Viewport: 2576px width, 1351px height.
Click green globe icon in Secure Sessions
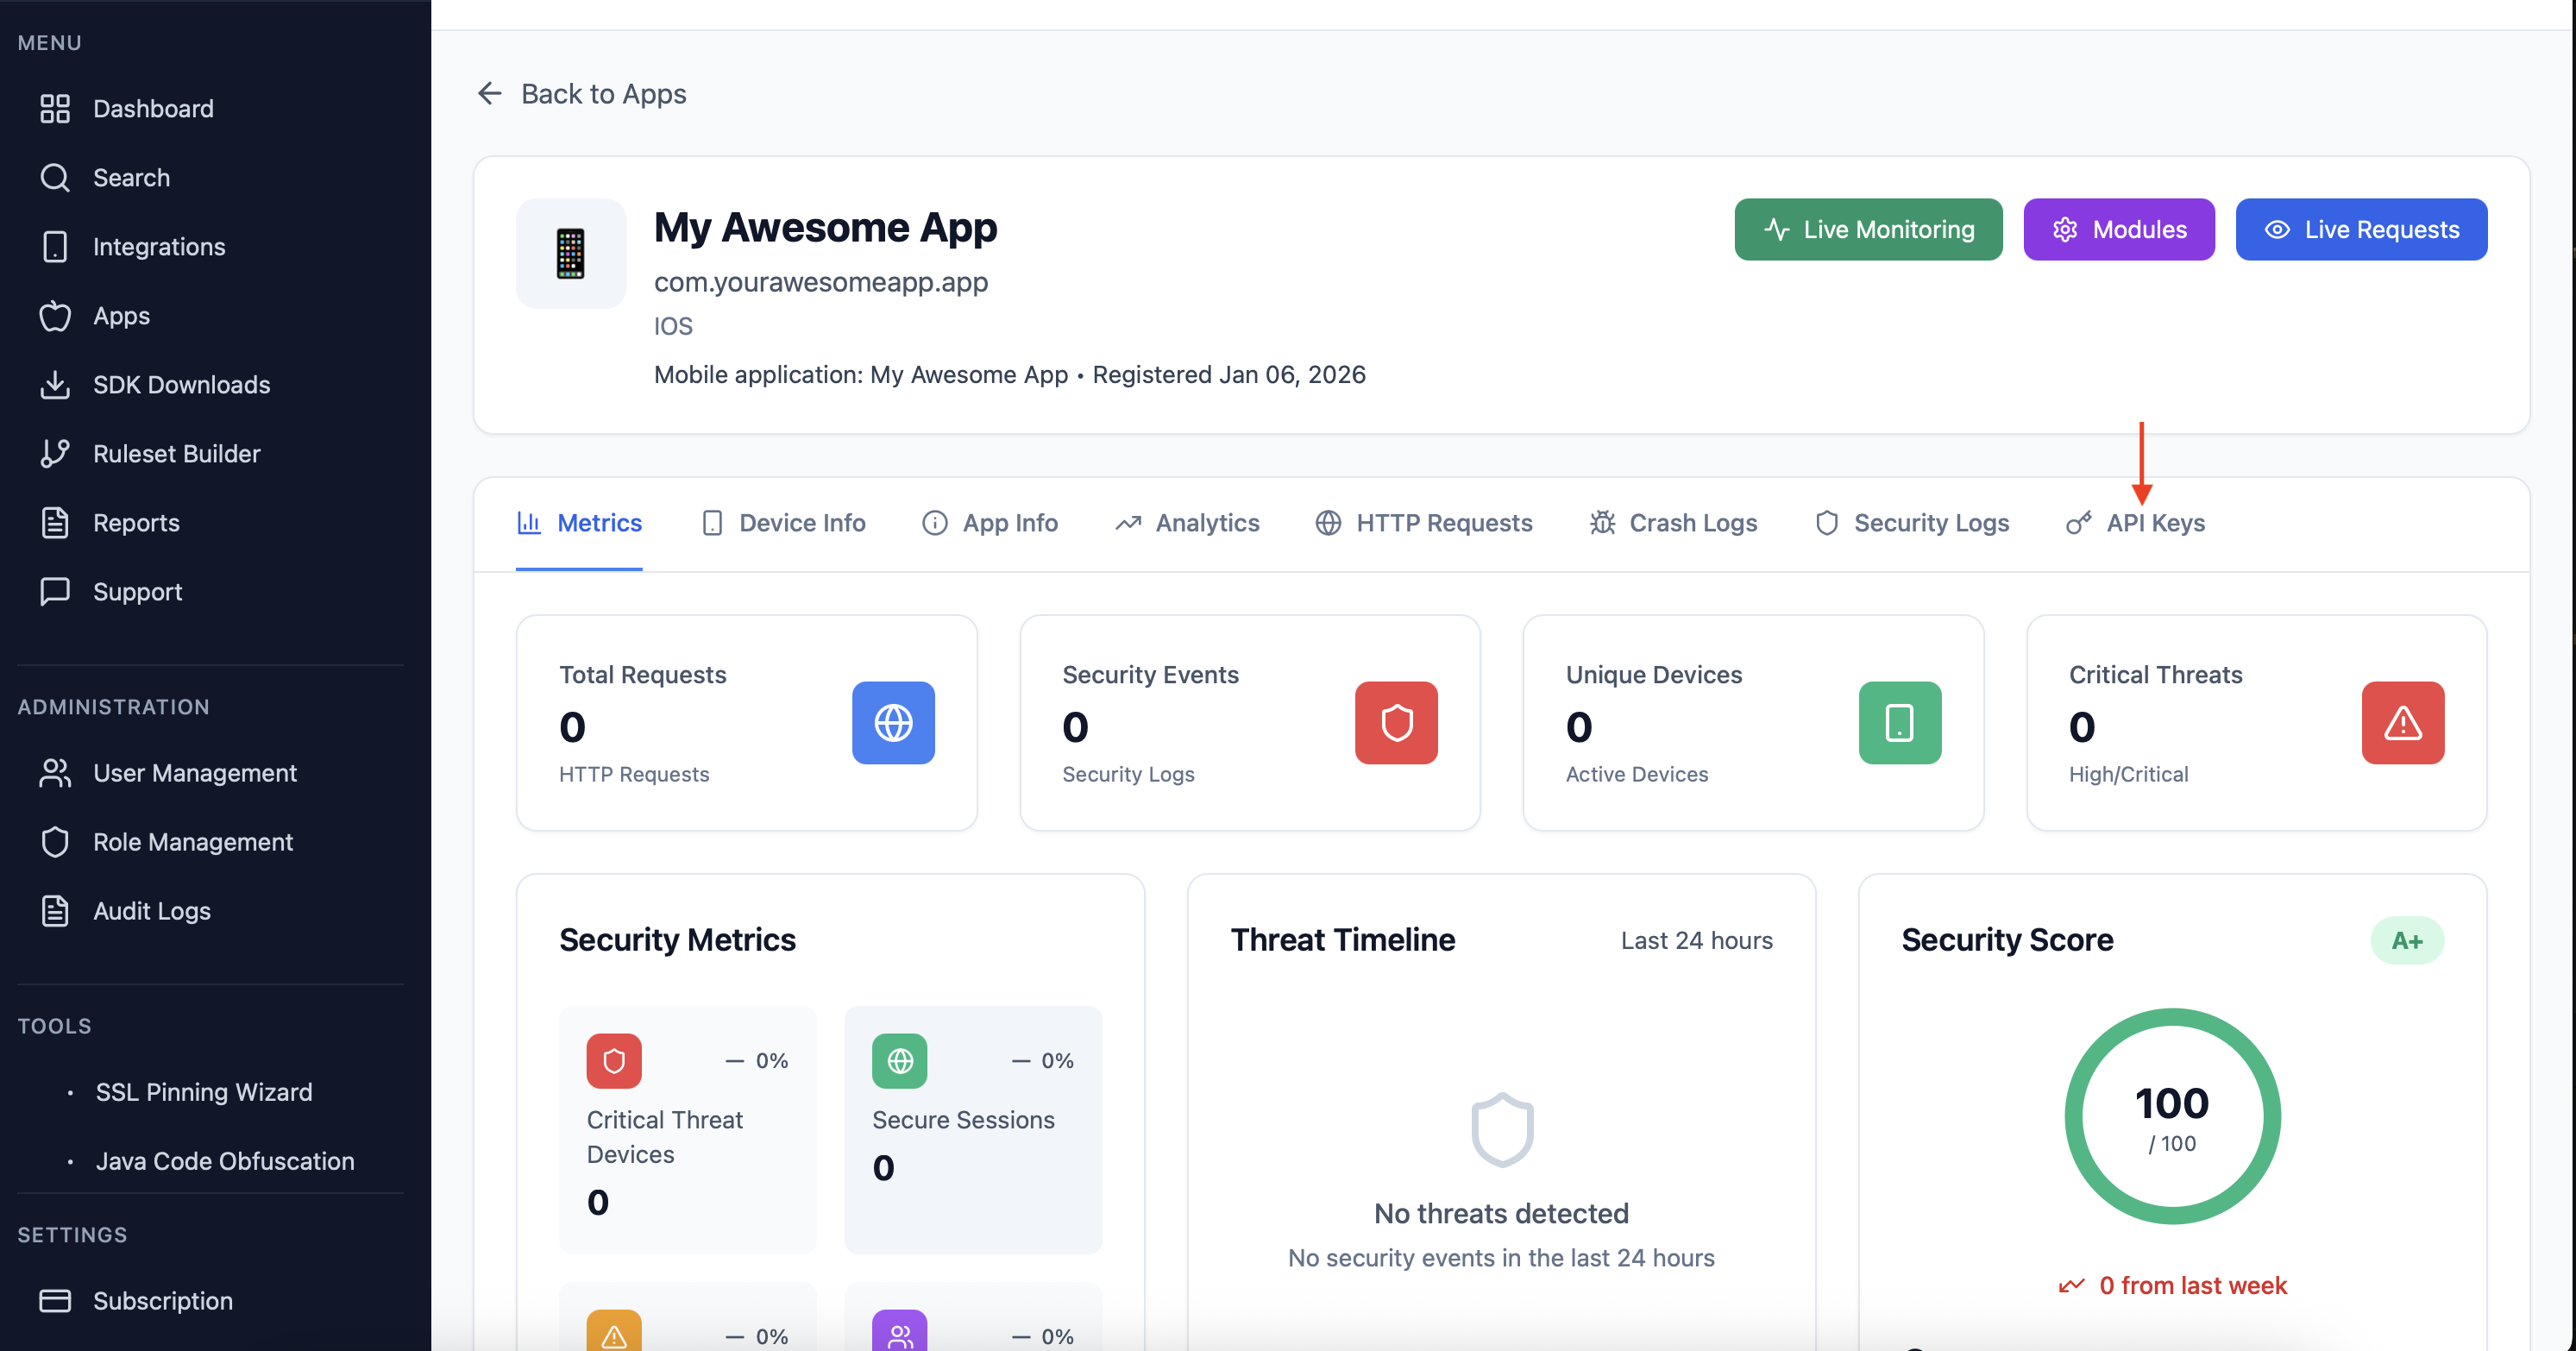click(x=899, y=1061)
